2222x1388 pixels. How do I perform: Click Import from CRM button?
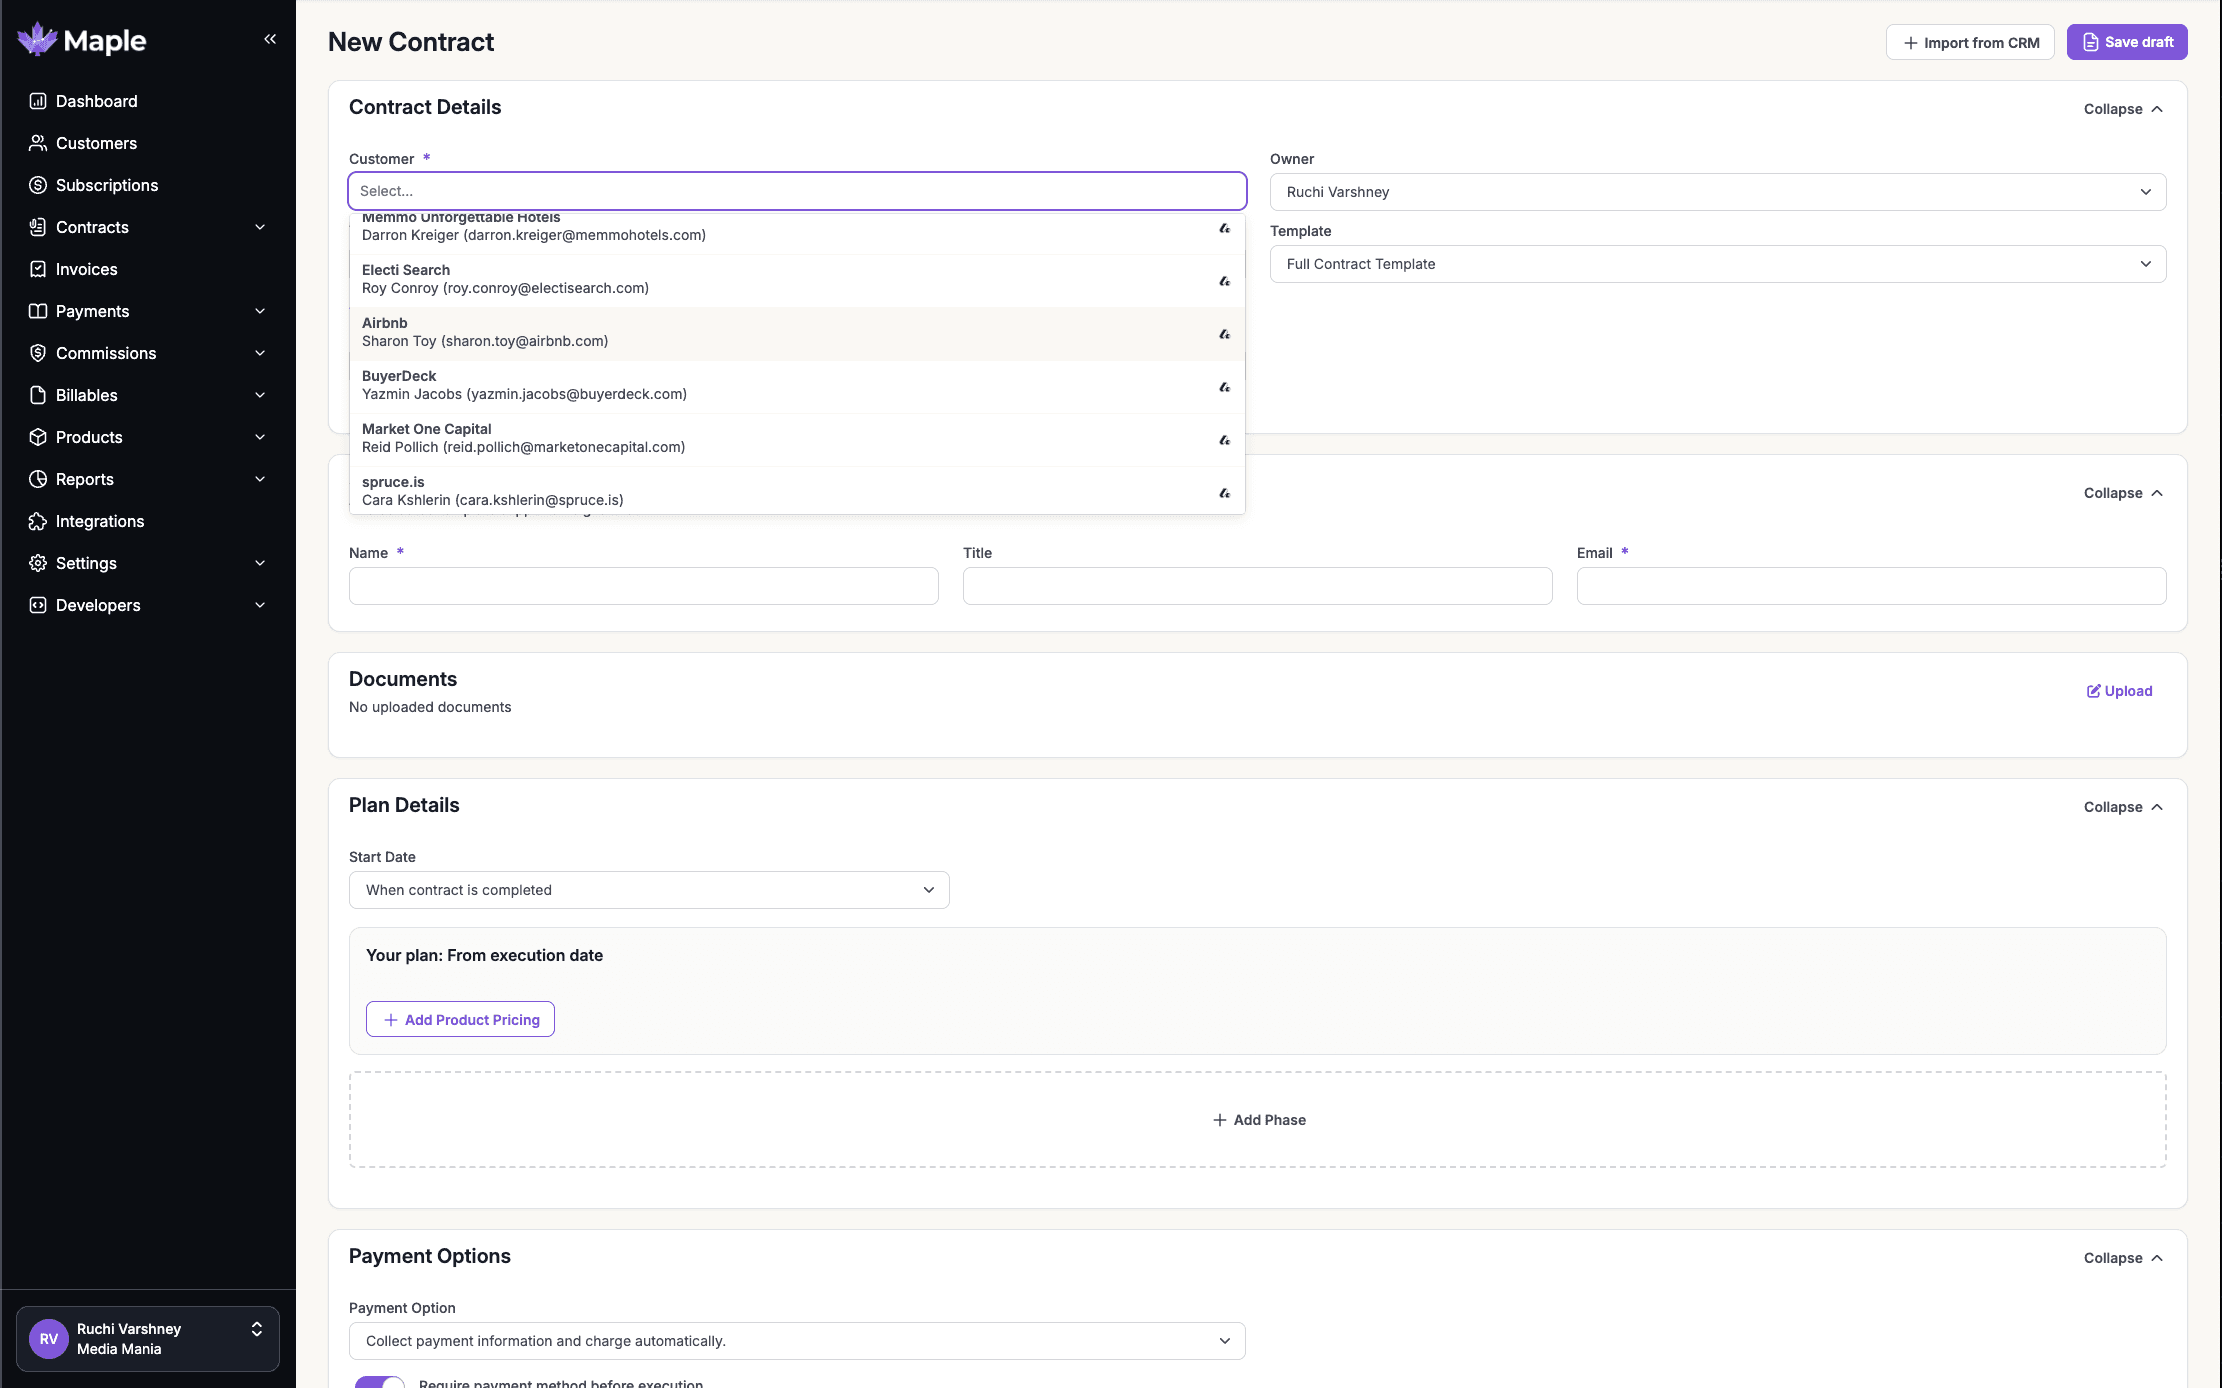[1969, 42]
